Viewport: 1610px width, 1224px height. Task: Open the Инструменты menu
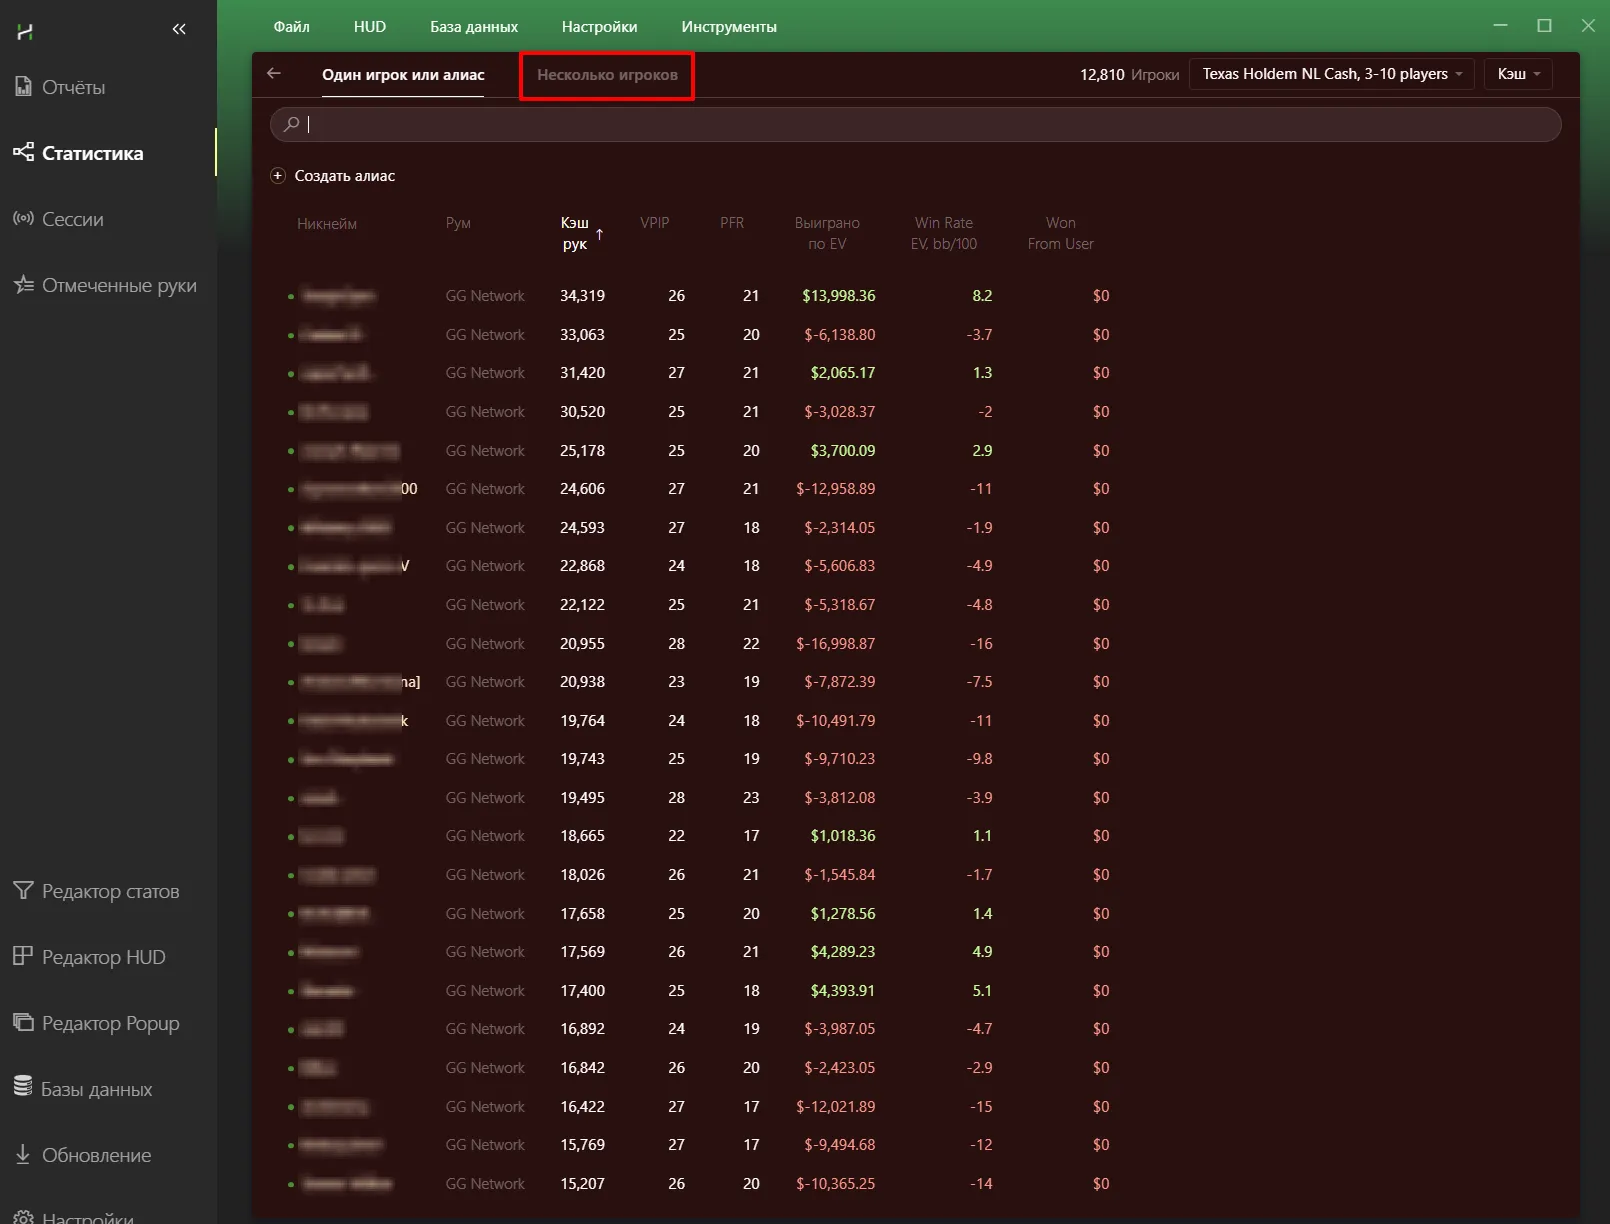pos(729,27)
